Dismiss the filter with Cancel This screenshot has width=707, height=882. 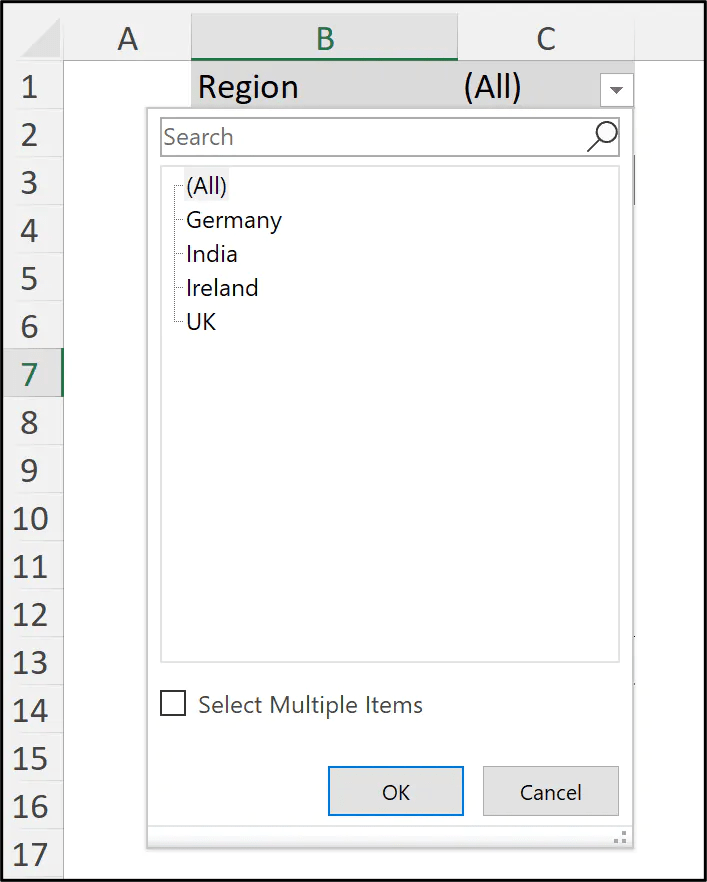[550, 791]
